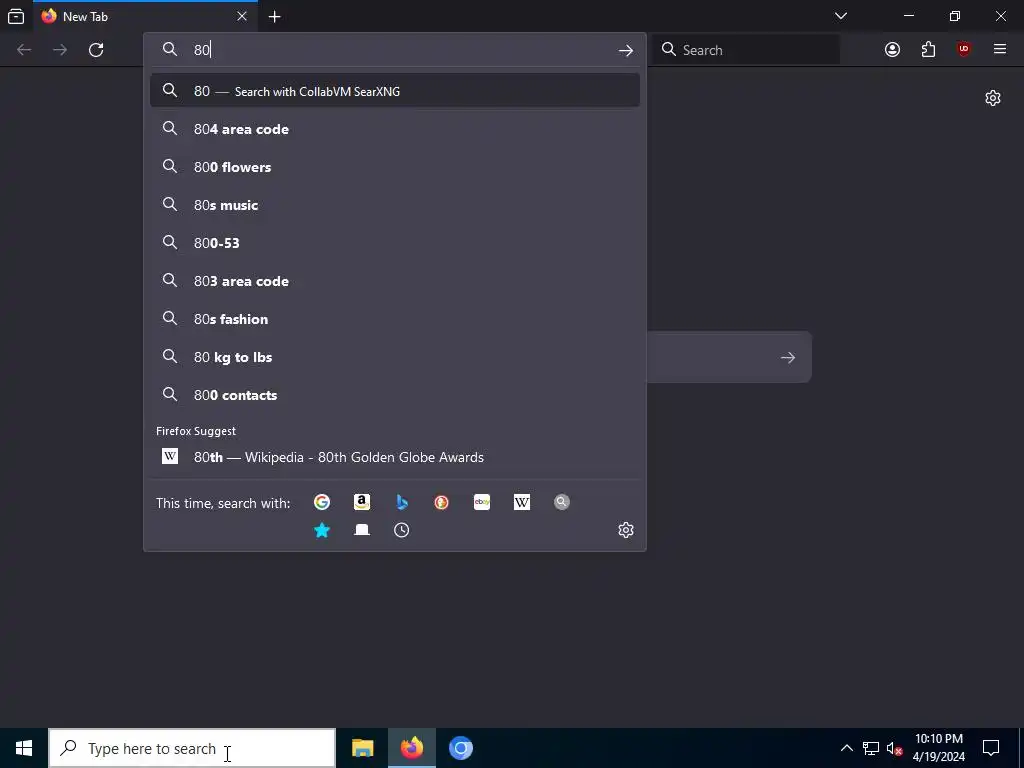The image size is (1024, 768).
Task: Choose suggestion '80s music'
Action: tap(394, 204)
